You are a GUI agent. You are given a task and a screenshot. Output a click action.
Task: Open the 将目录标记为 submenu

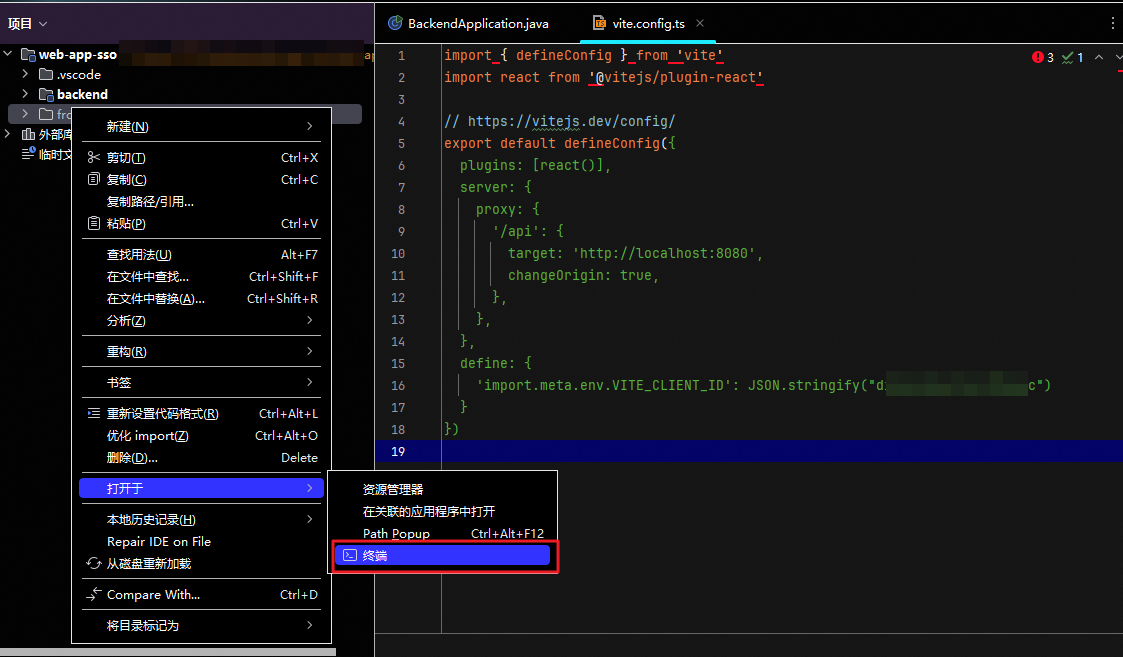click(201, 625)
